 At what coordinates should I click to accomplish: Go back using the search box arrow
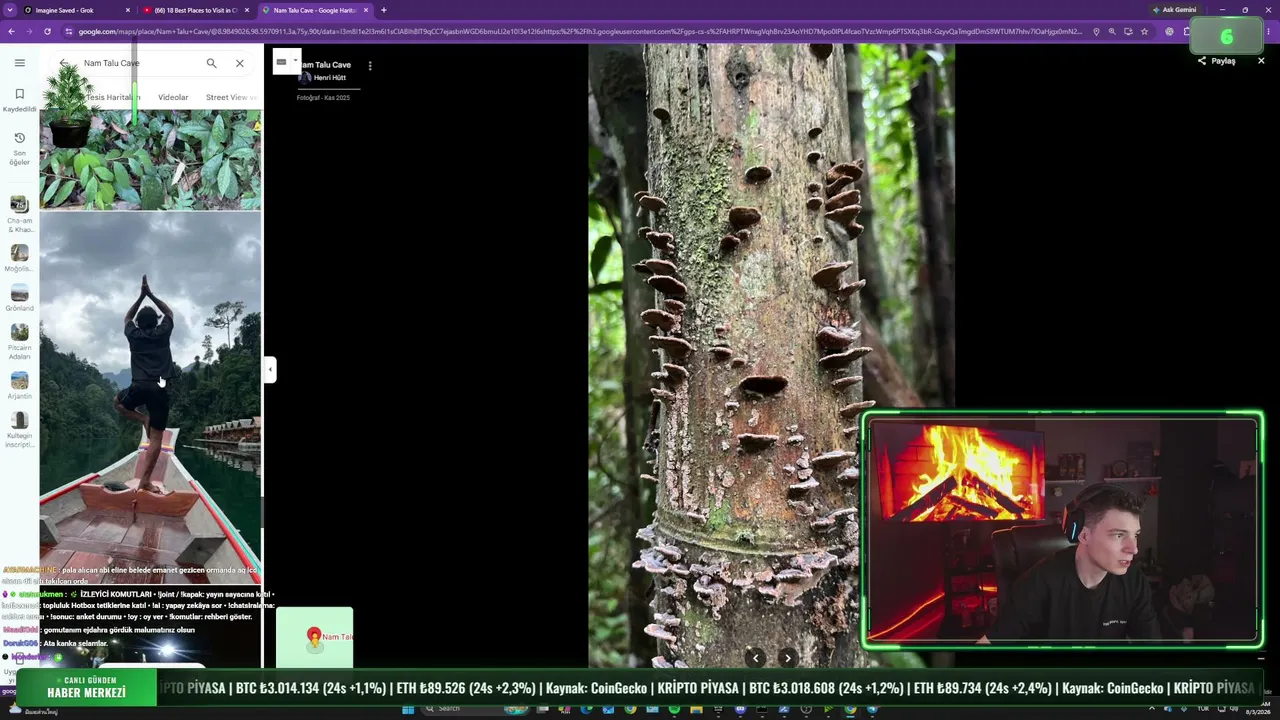click(x=64, y=63)
